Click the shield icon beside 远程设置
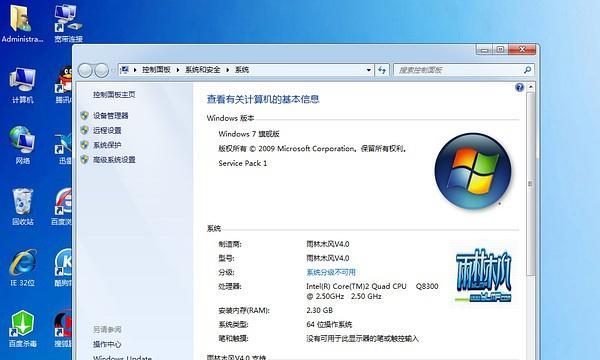The width and height of the screenshot is (600, 360). click(85, 130)
